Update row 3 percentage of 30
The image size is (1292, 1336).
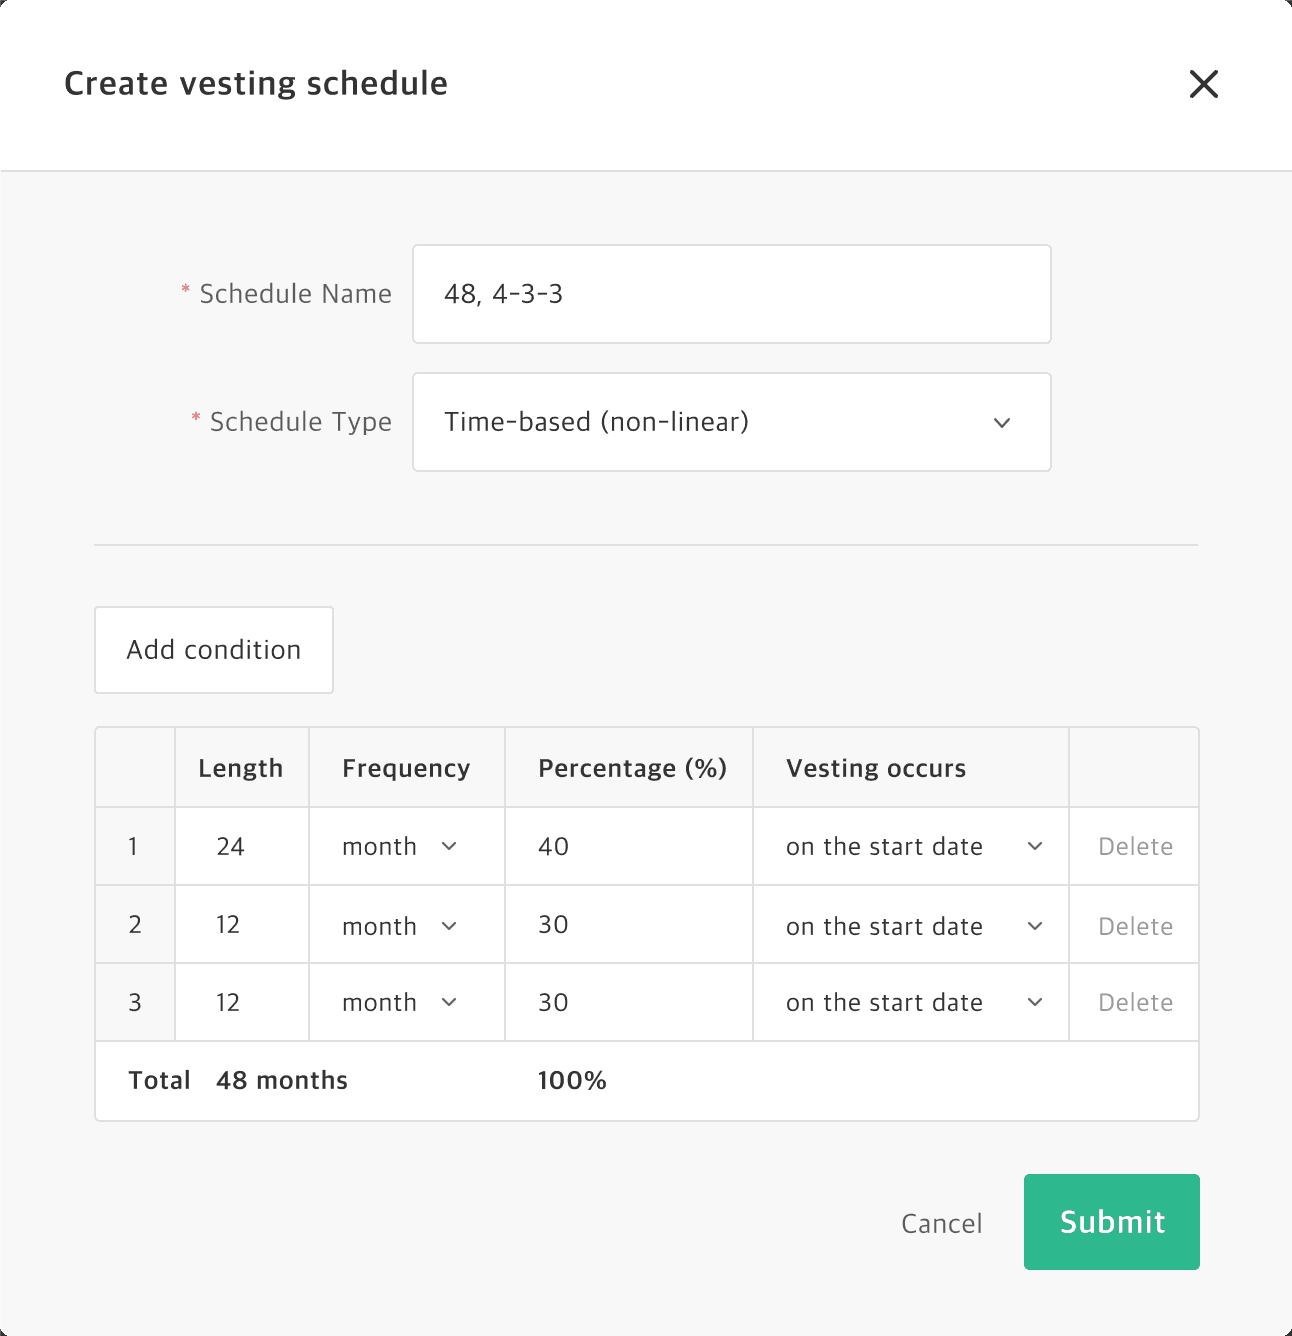tap(628, 1002)
